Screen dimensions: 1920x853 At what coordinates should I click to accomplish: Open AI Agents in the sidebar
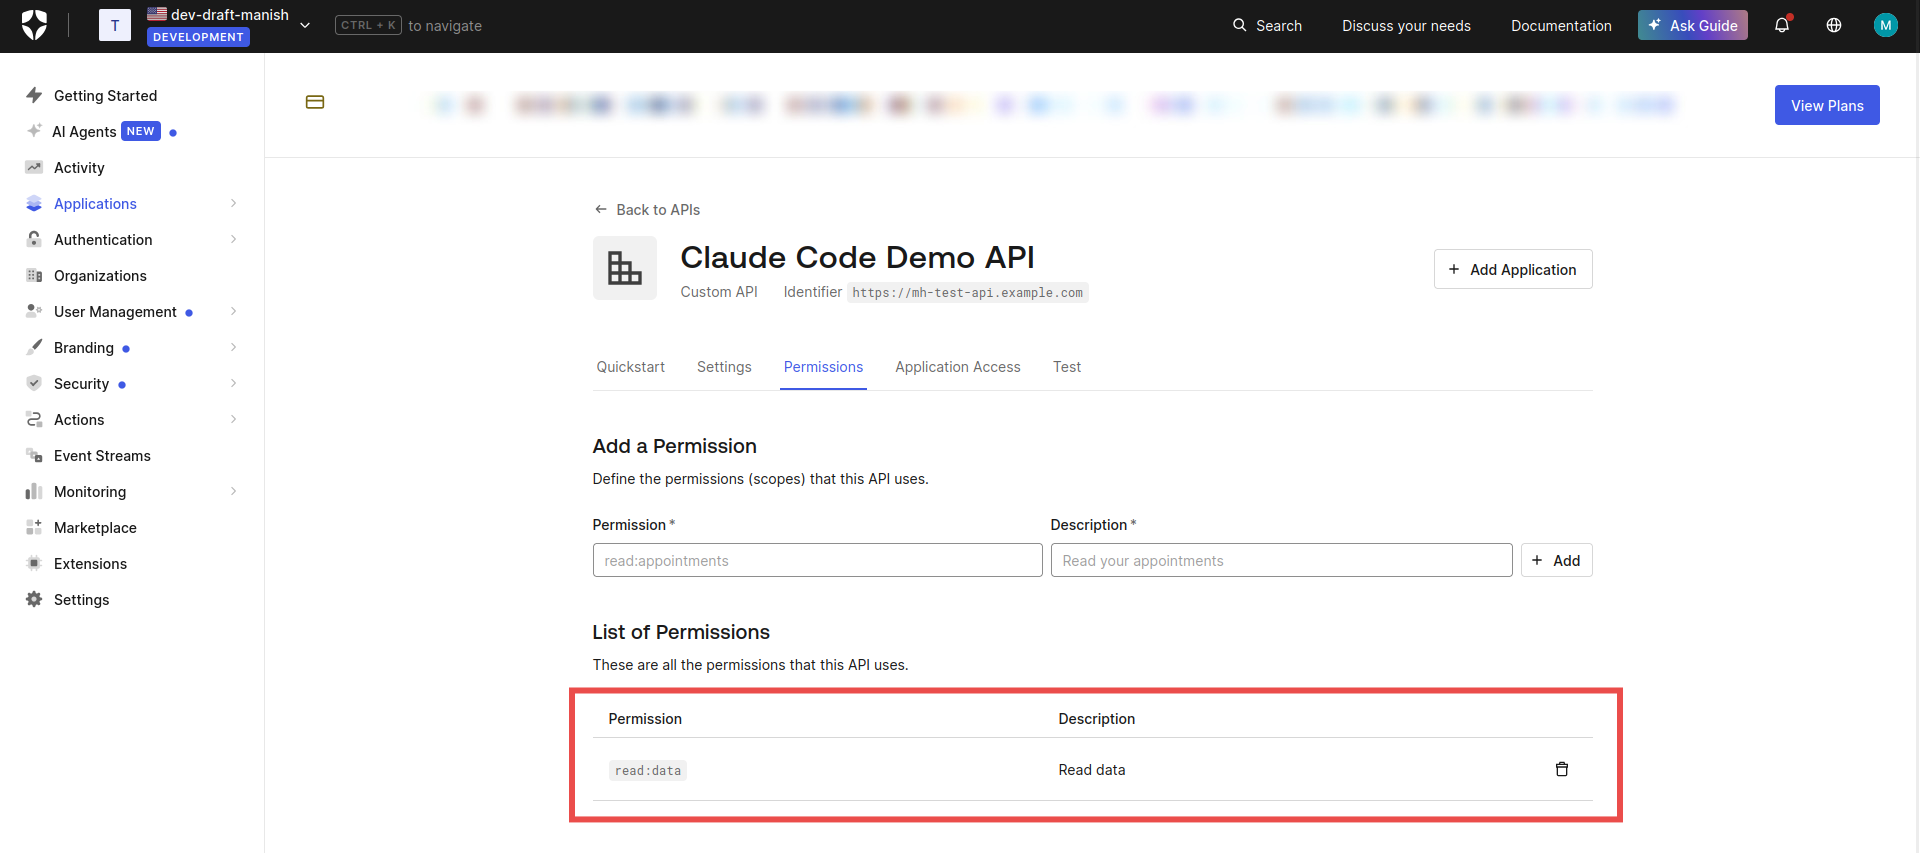(84, 131)
